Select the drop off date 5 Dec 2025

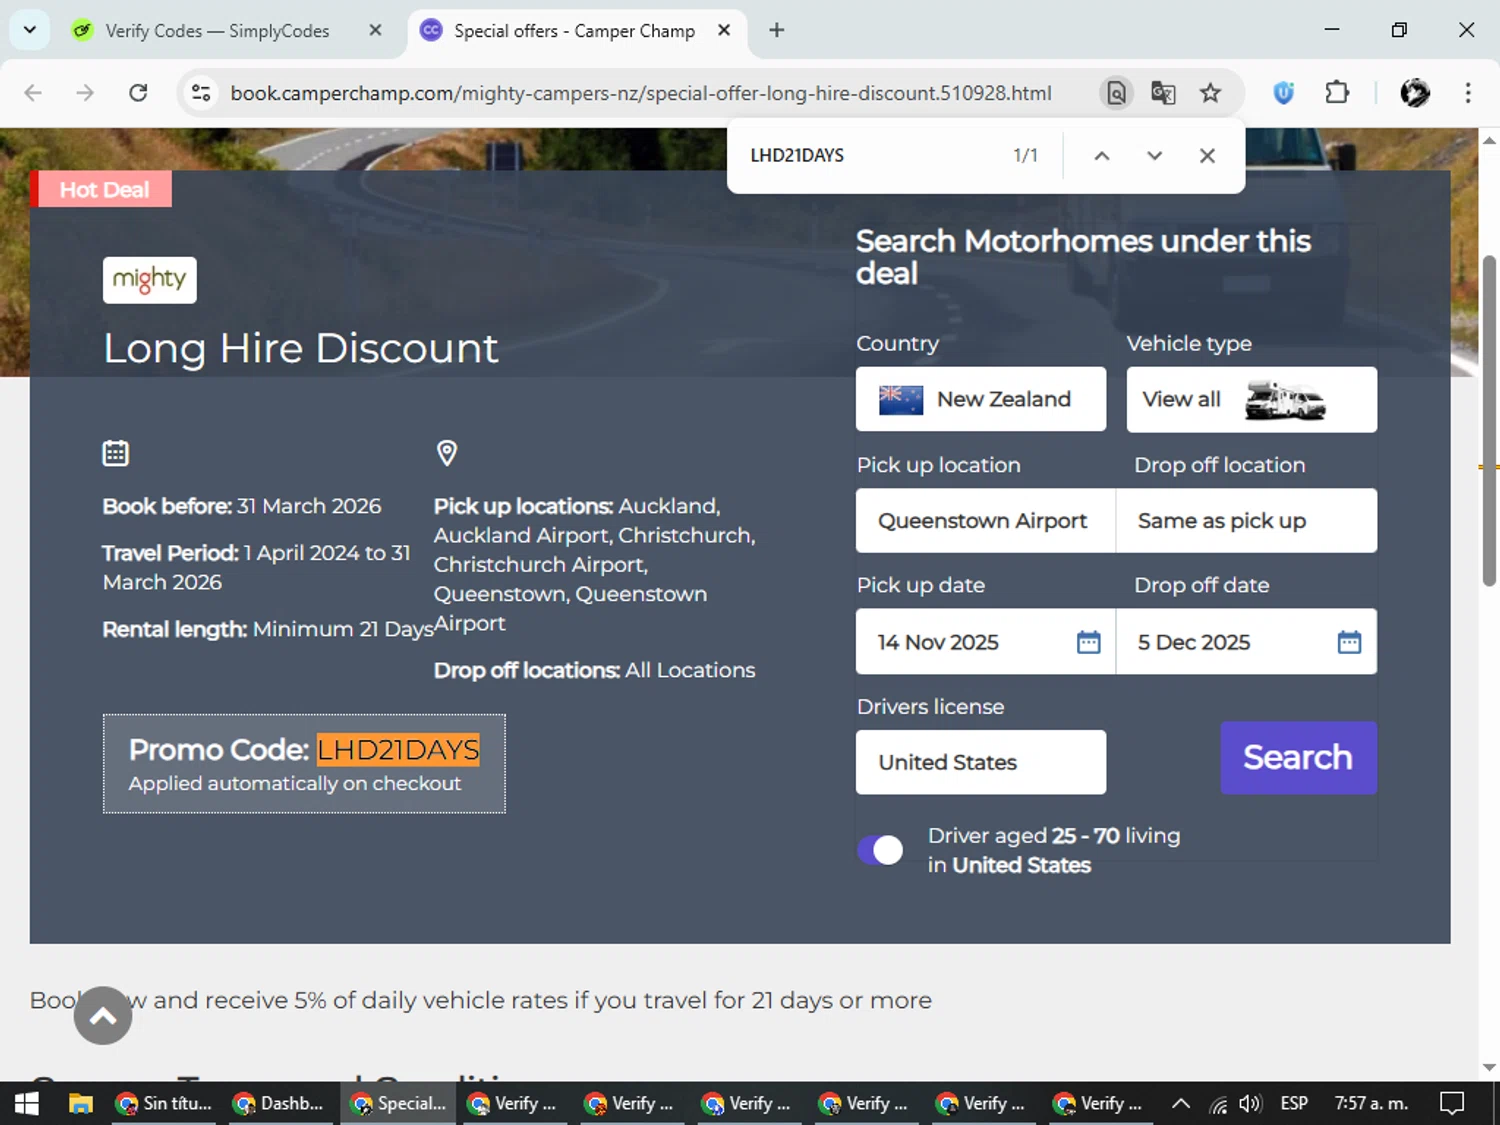tap(1246, 642)
